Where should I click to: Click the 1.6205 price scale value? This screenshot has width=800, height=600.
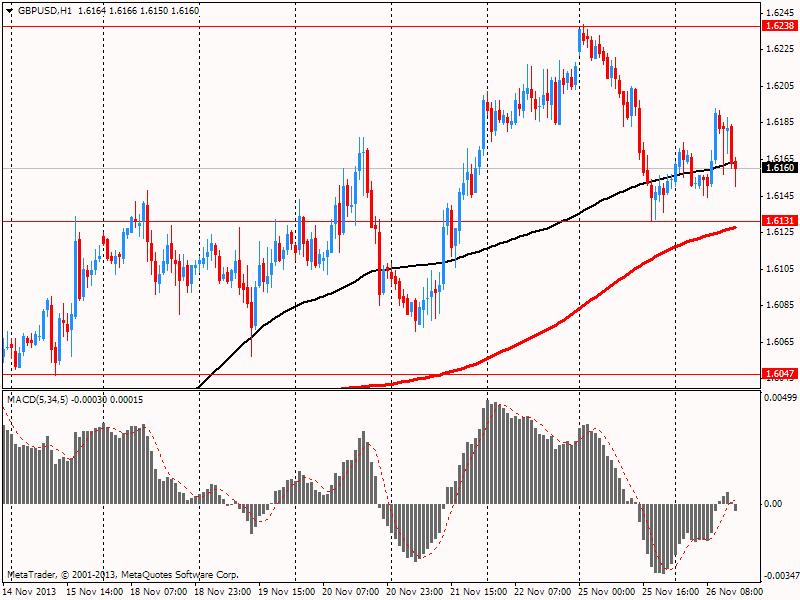pyautogui.click(x=780, y=86)
